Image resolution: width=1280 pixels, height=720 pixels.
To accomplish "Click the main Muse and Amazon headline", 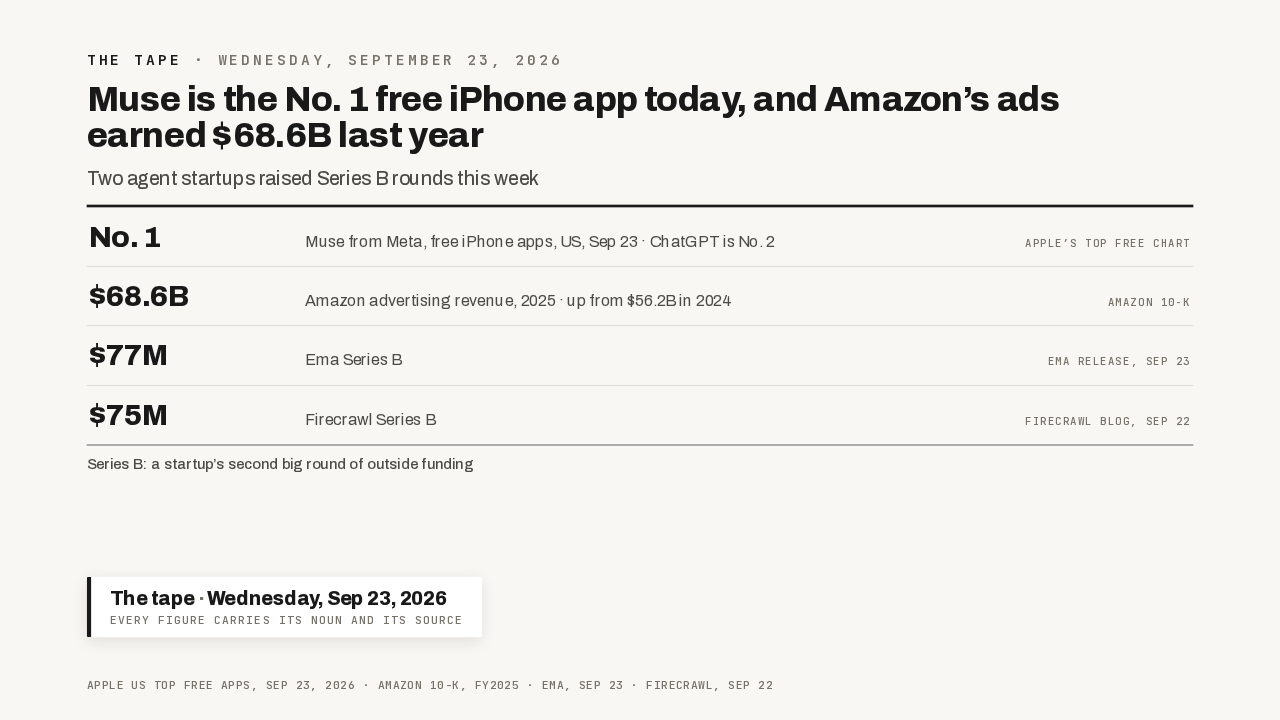I will tap(573, 117).
